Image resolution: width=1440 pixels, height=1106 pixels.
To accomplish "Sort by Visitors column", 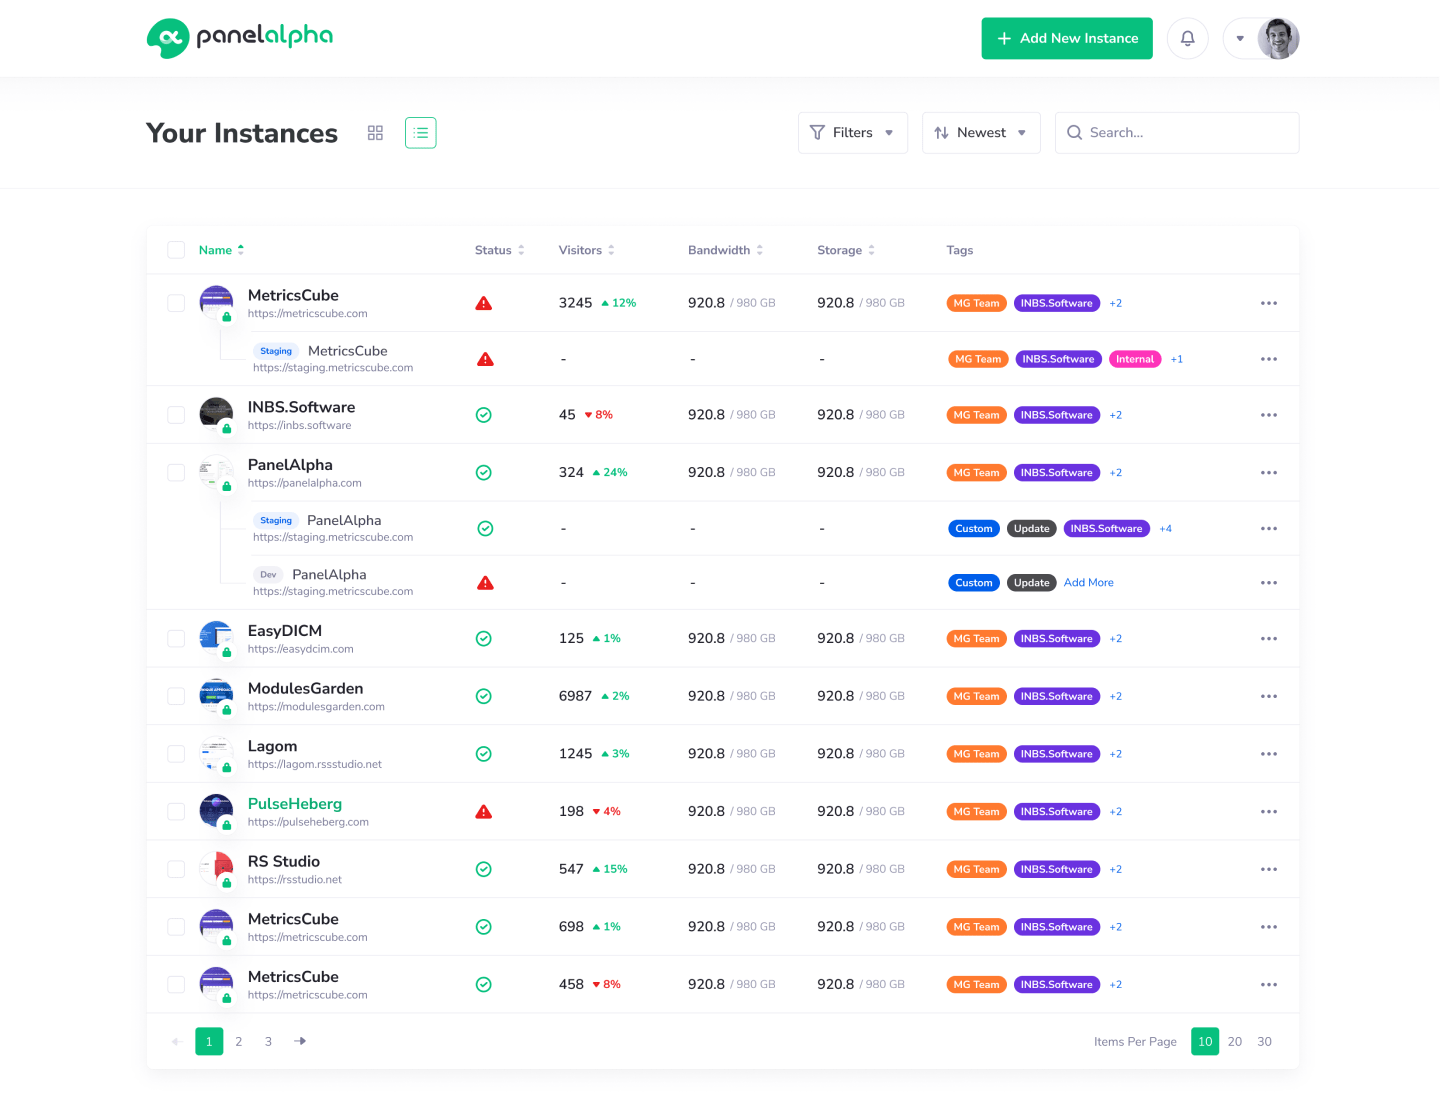I will 586,250.
